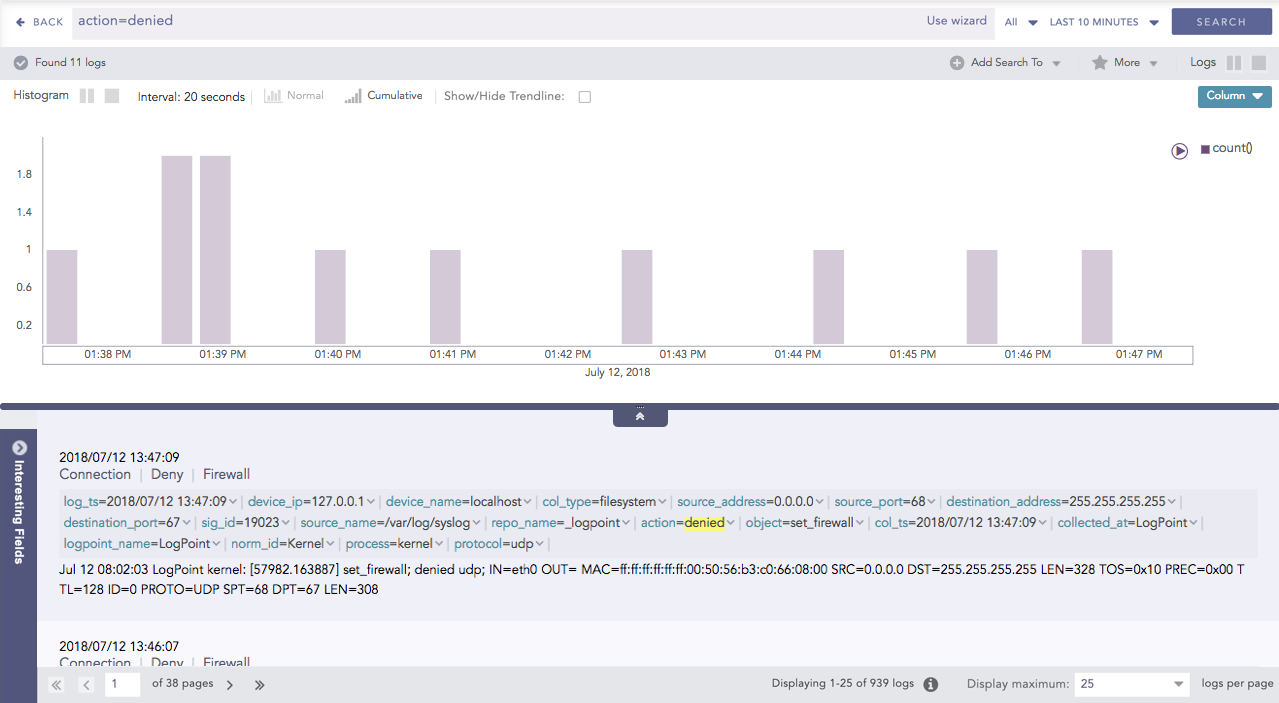Open the All repos selector menu

click(1021, 22)
